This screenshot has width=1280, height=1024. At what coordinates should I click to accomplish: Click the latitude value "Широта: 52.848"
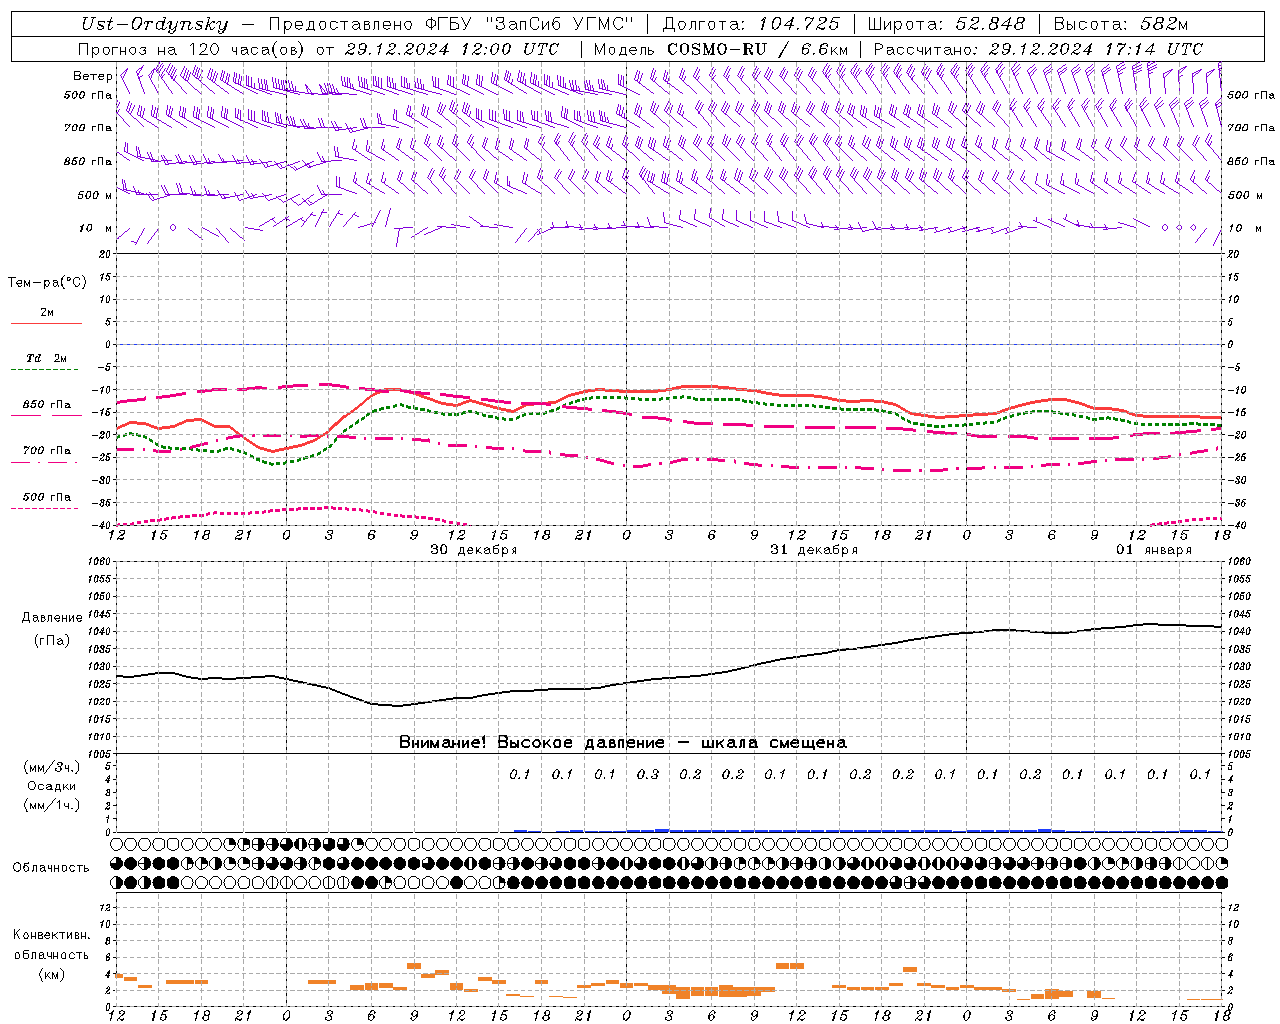[946, 25]
